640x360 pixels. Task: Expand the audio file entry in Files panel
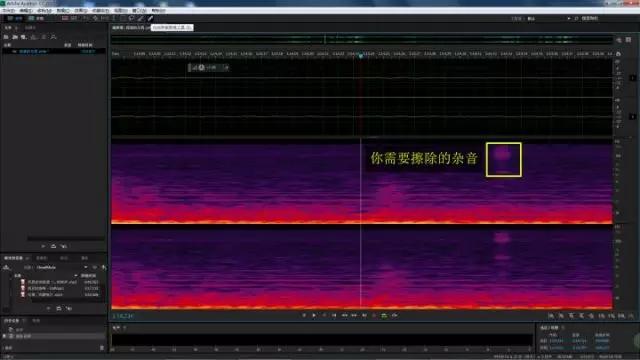coord(14,52)
